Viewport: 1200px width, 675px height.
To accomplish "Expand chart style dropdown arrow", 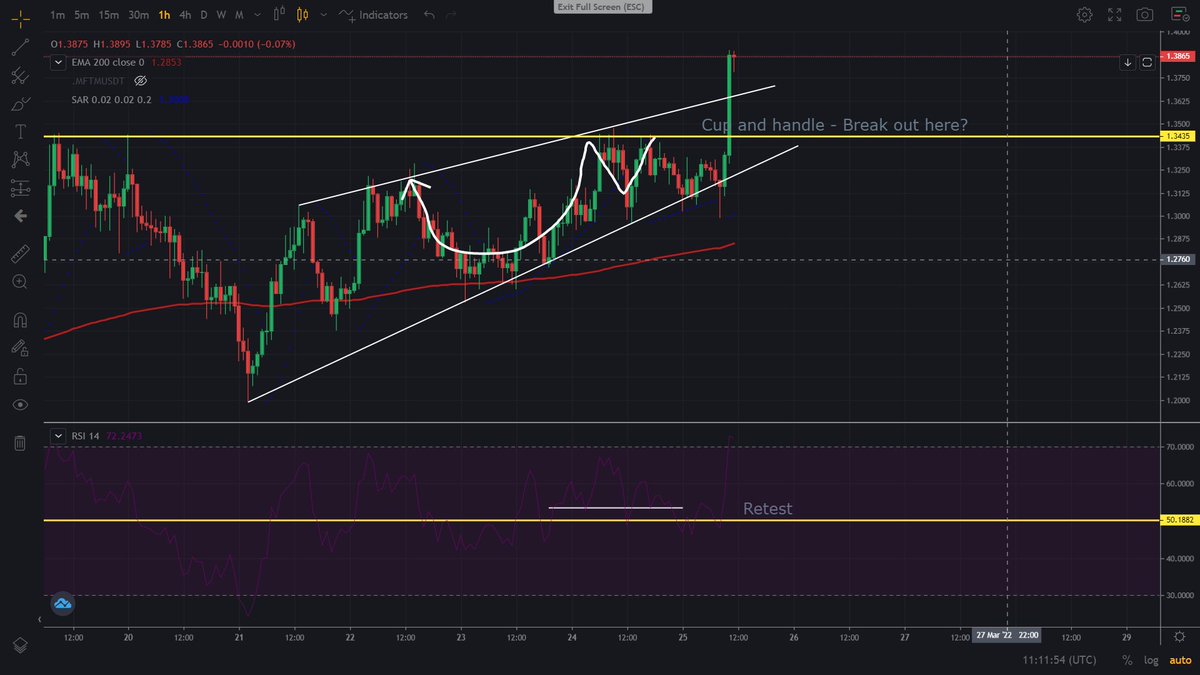I will [324, 15].
